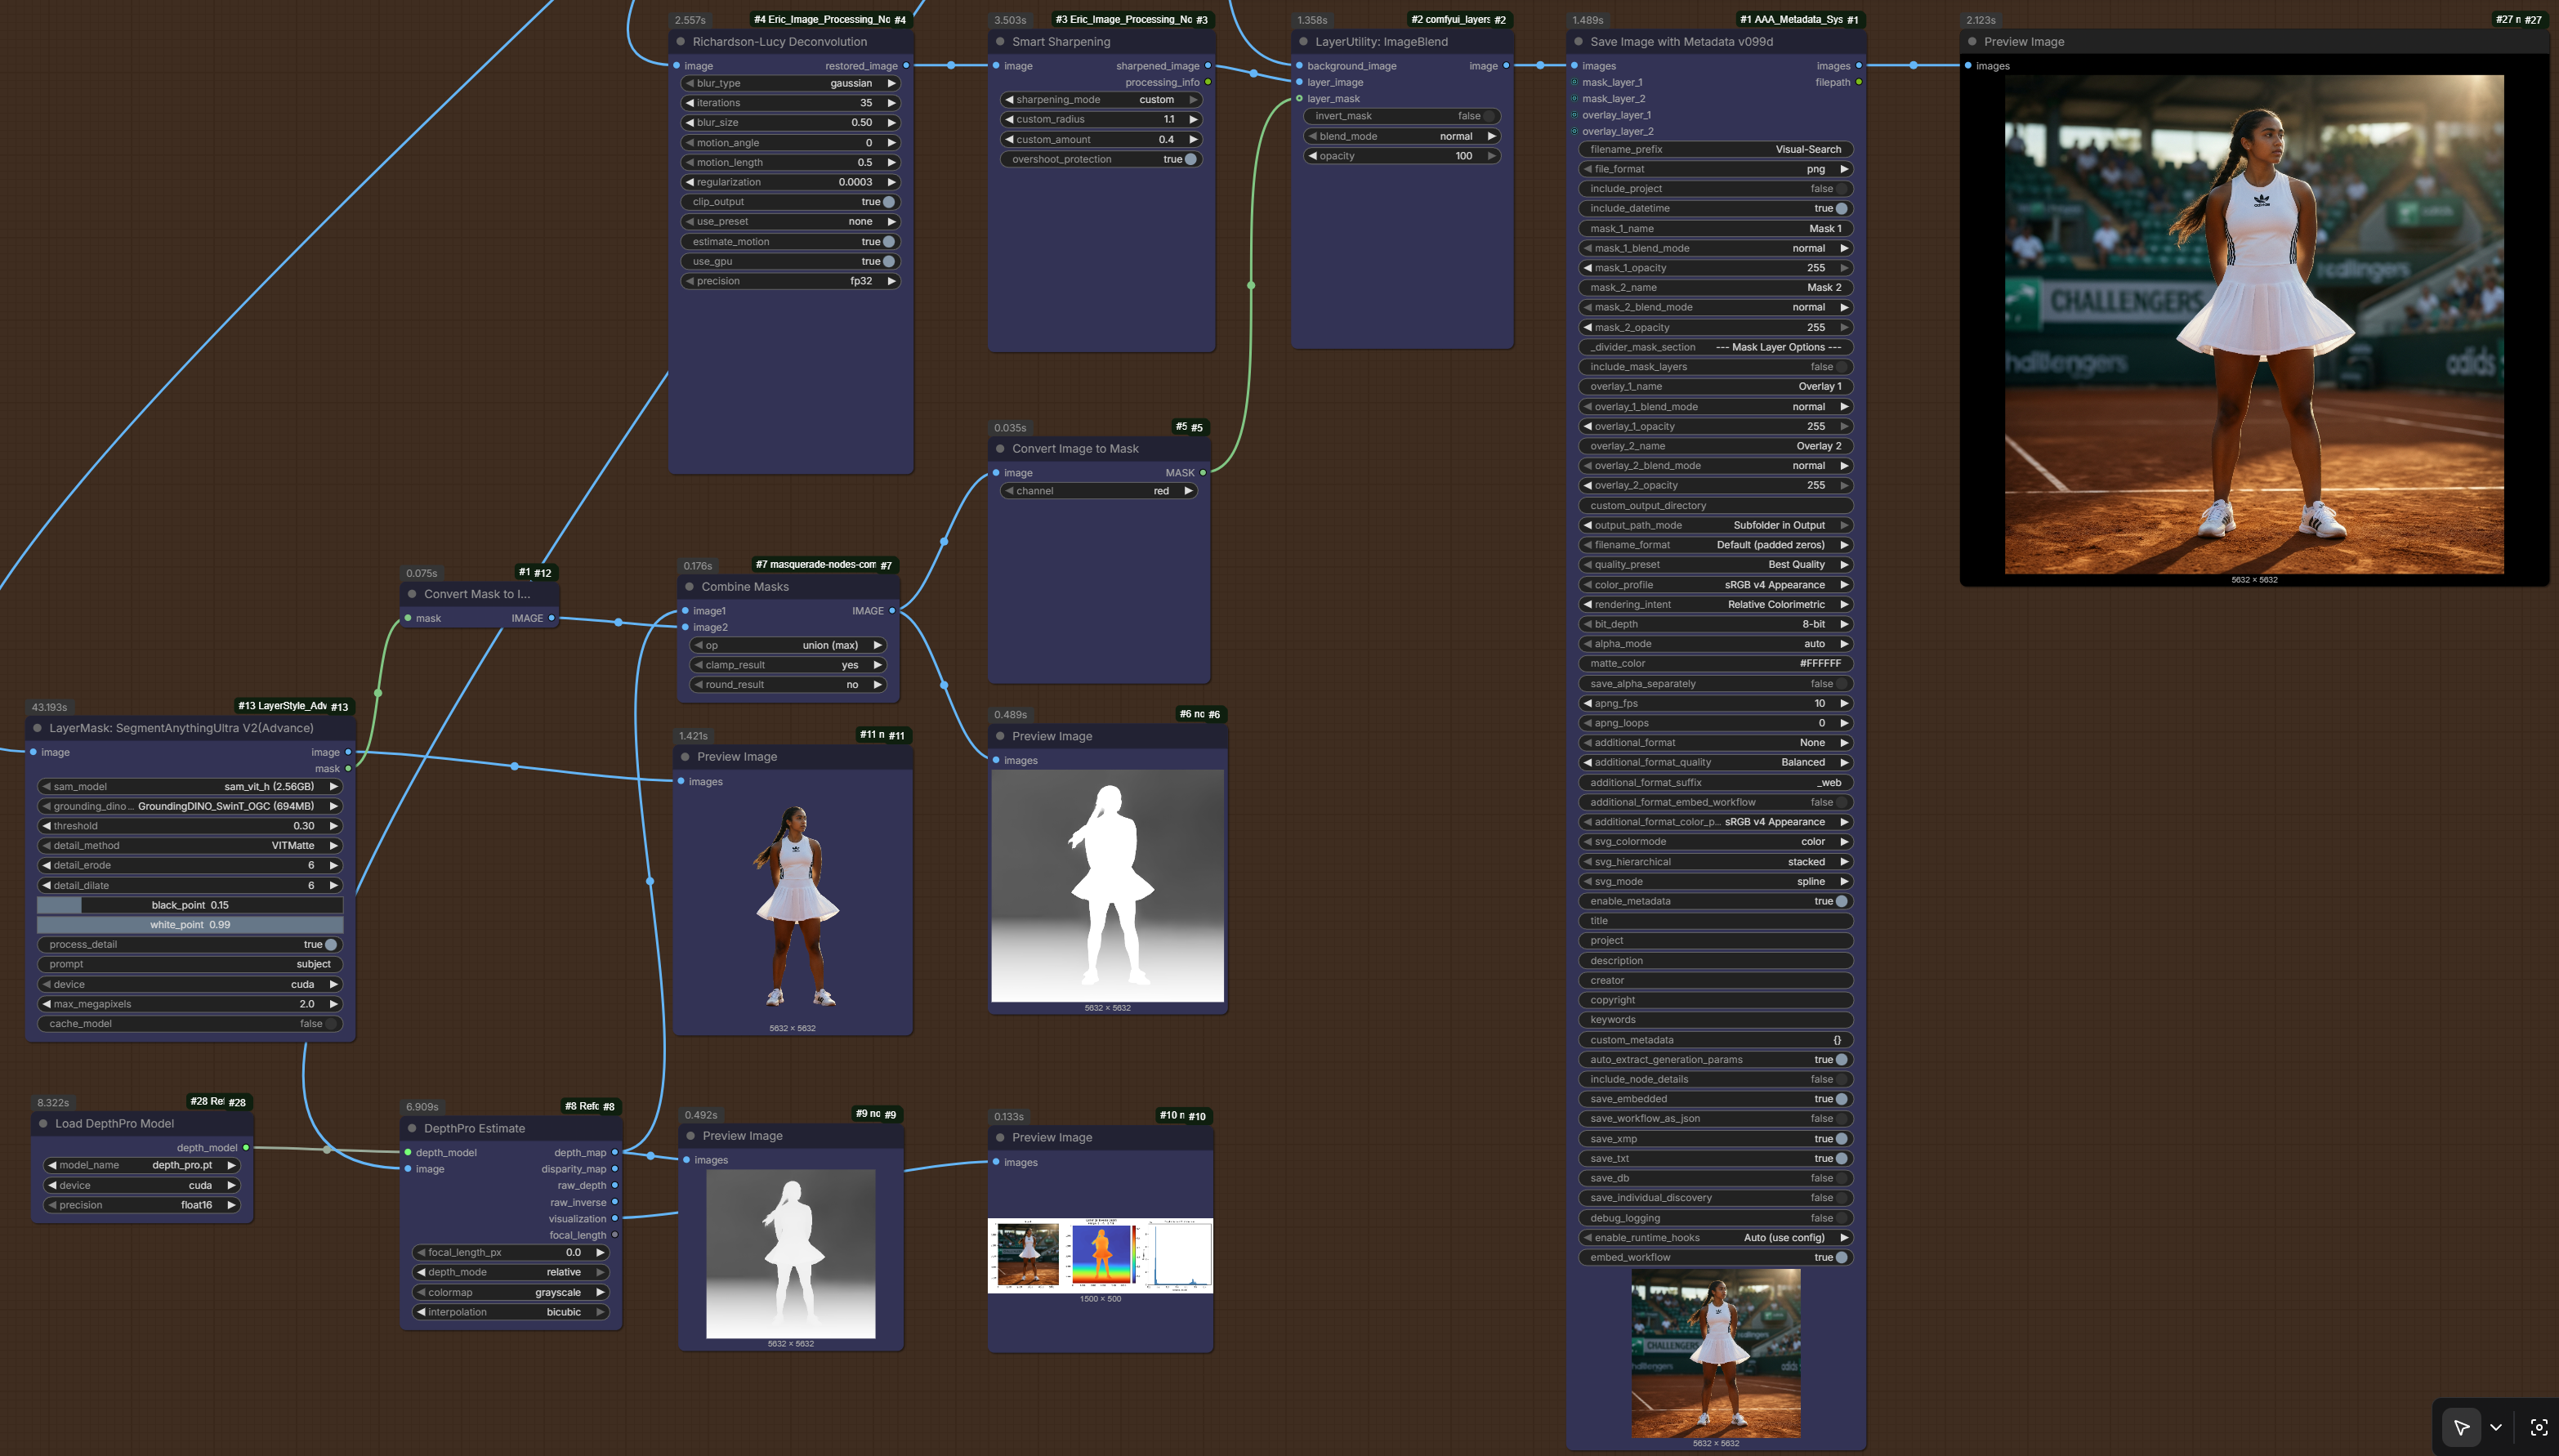Collapse the Convert Image to Mask node dot
2559x1456 pixels.
(x=1000, y=449)
